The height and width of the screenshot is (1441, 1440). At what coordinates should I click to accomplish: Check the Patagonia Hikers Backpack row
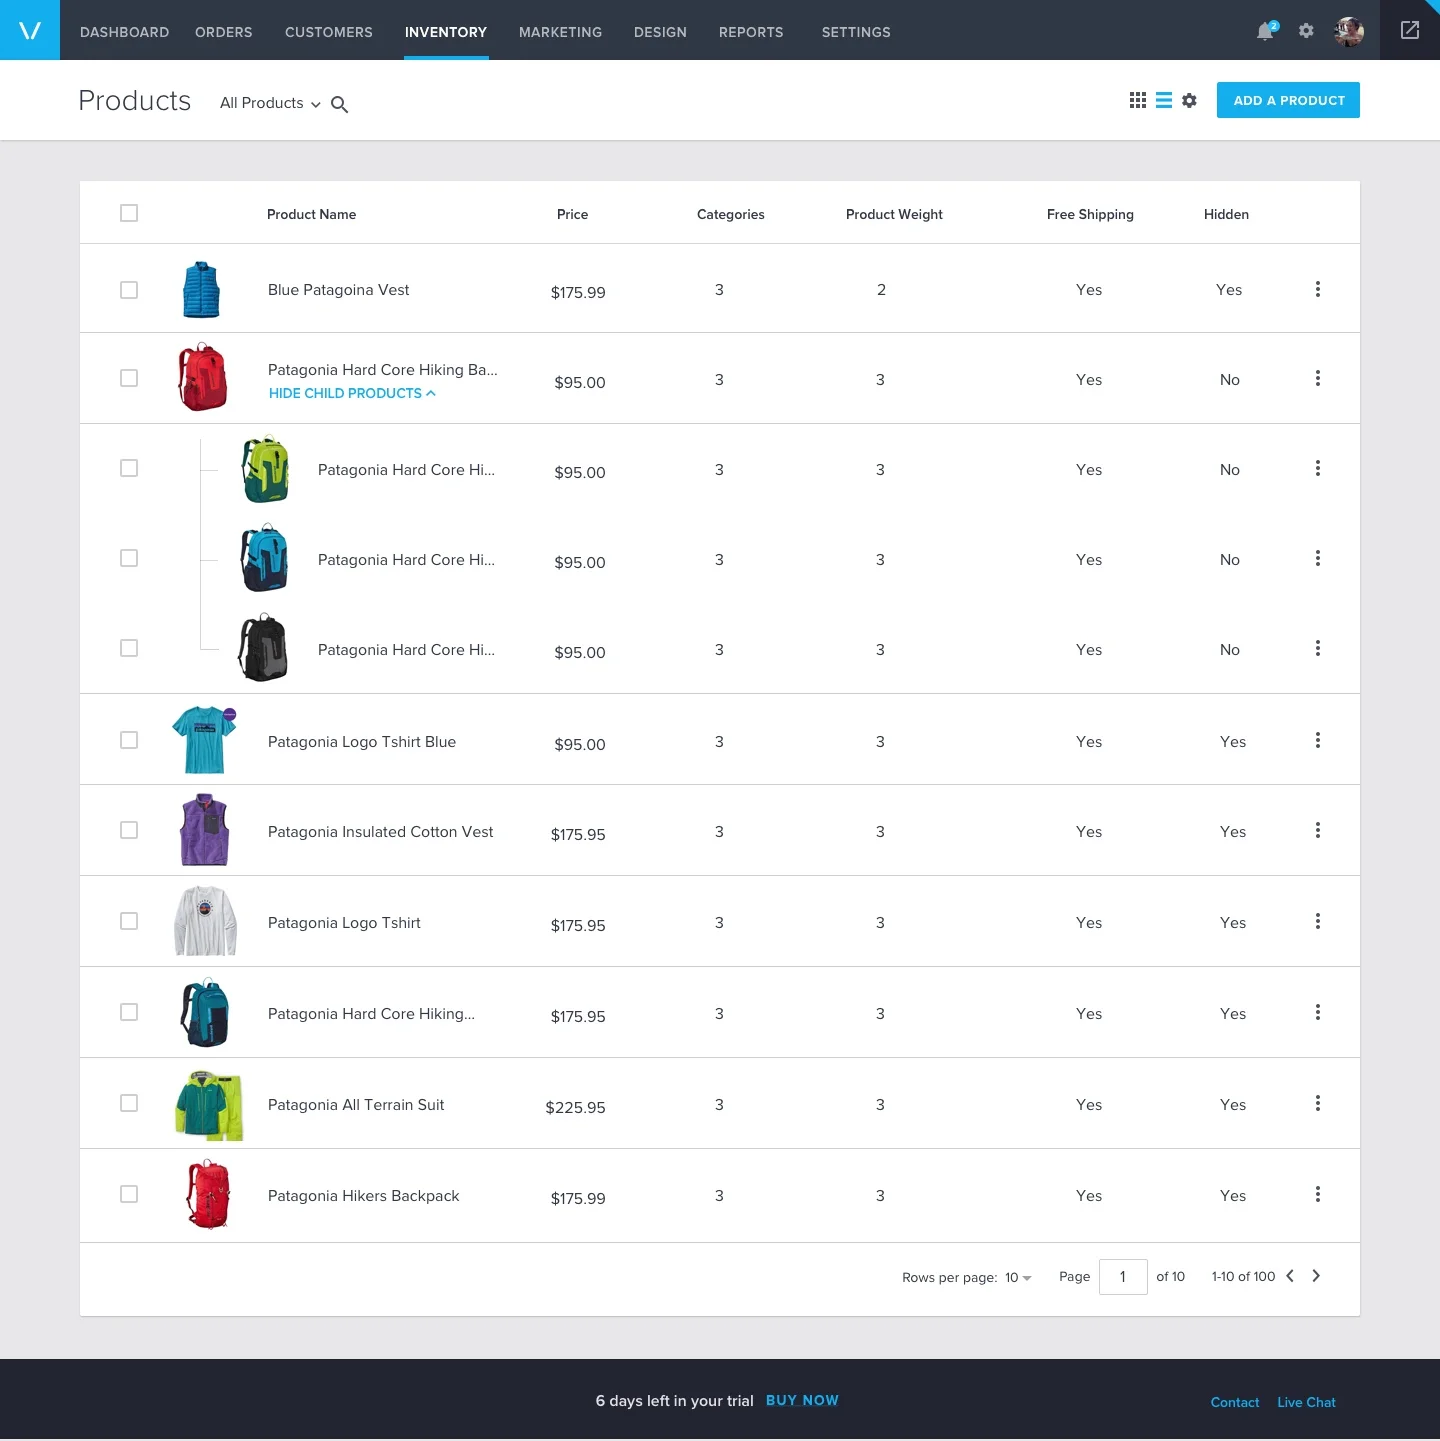pos(129,1194)
